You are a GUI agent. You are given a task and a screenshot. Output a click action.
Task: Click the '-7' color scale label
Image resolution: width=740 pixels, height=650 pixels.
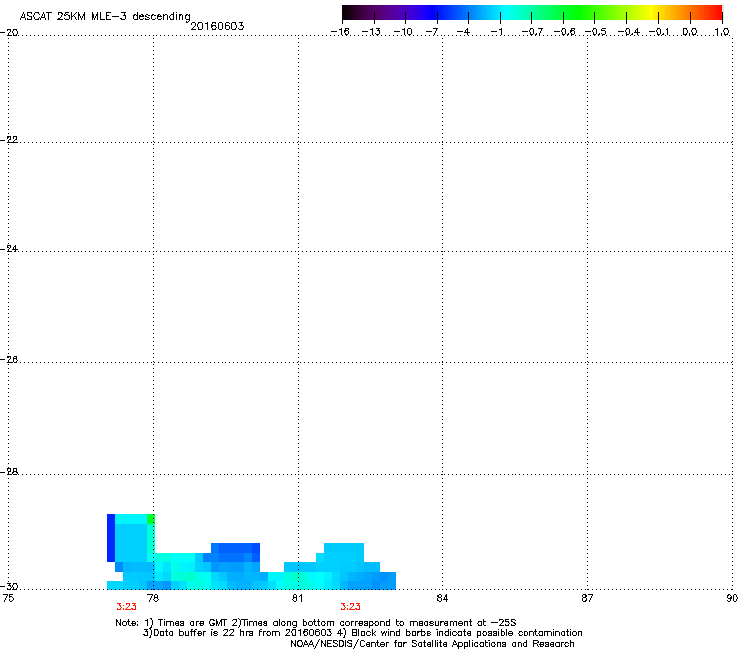coord(432,32)
